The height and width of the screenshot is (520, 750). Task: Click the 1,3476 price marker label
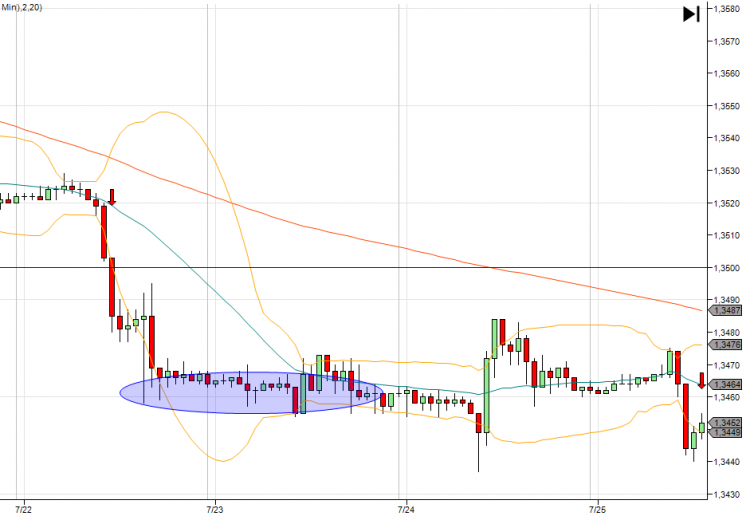727,344
